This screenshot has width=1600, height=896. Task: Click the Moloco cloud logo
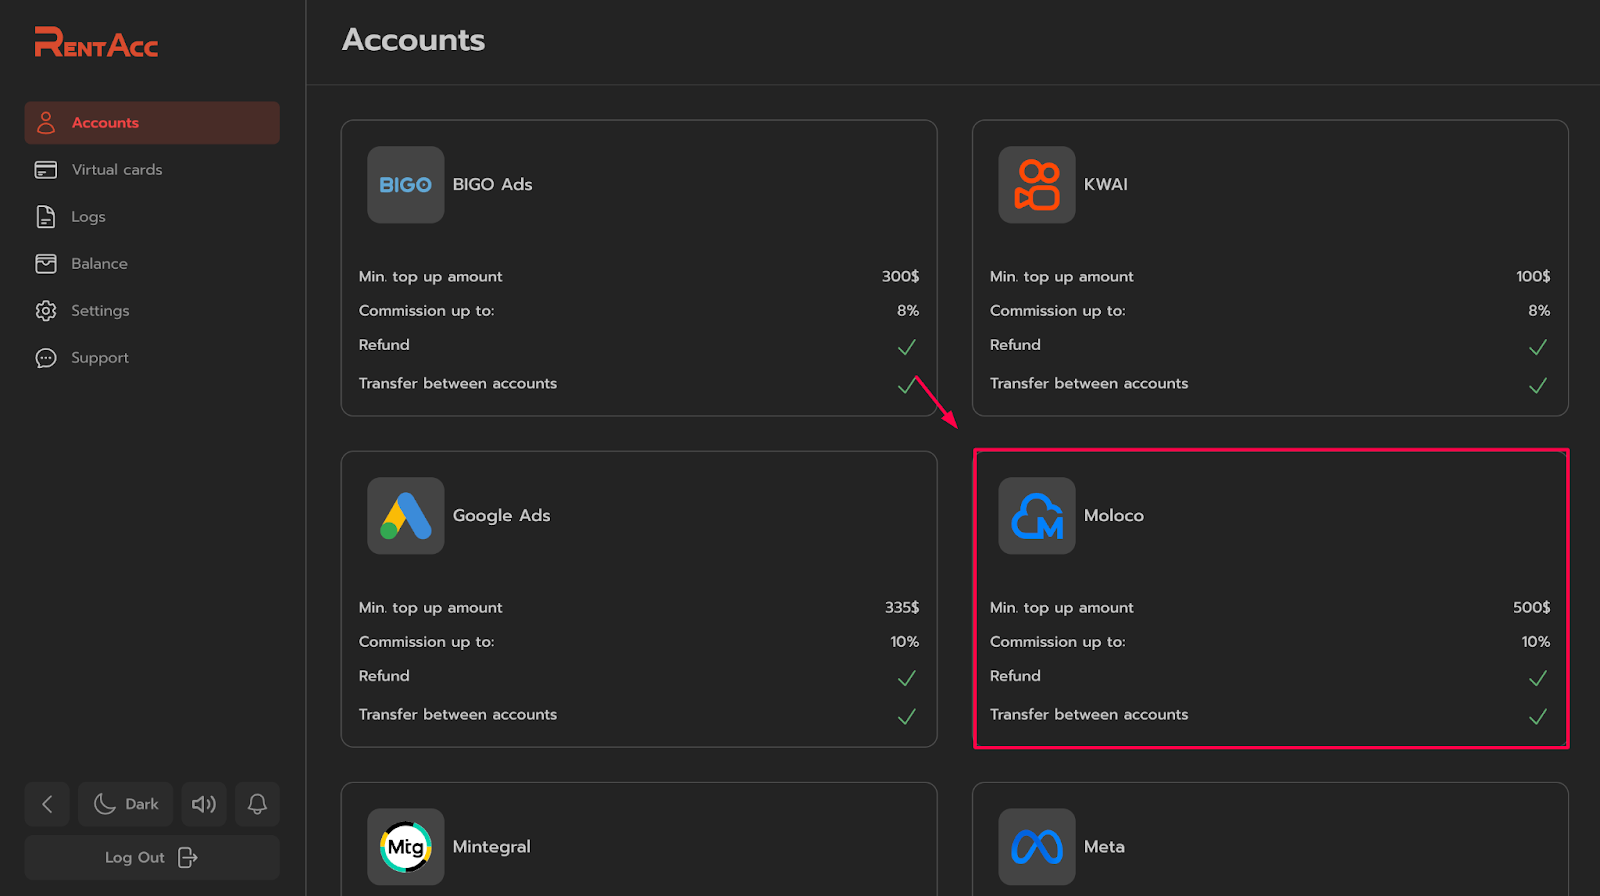click(1037, 516)
